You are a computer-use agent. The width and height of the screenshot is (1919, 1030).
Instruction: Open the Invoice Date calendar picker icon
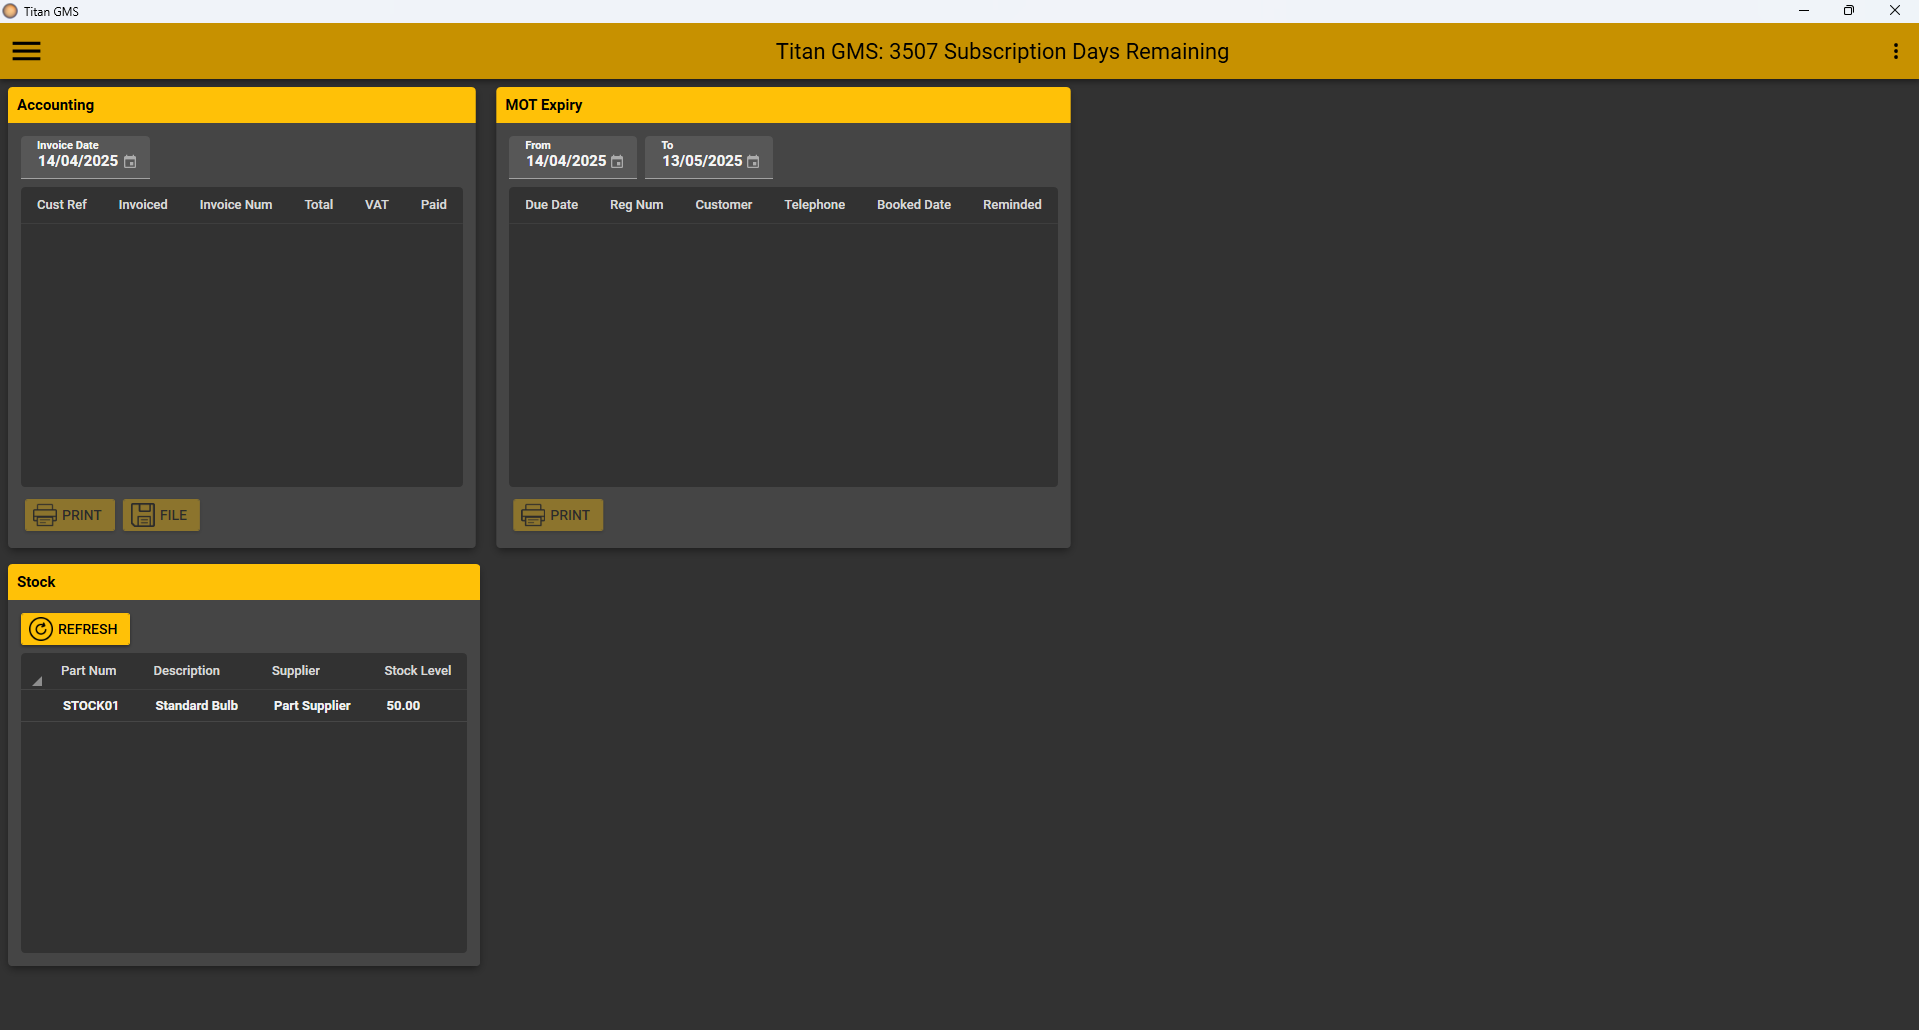130,162
